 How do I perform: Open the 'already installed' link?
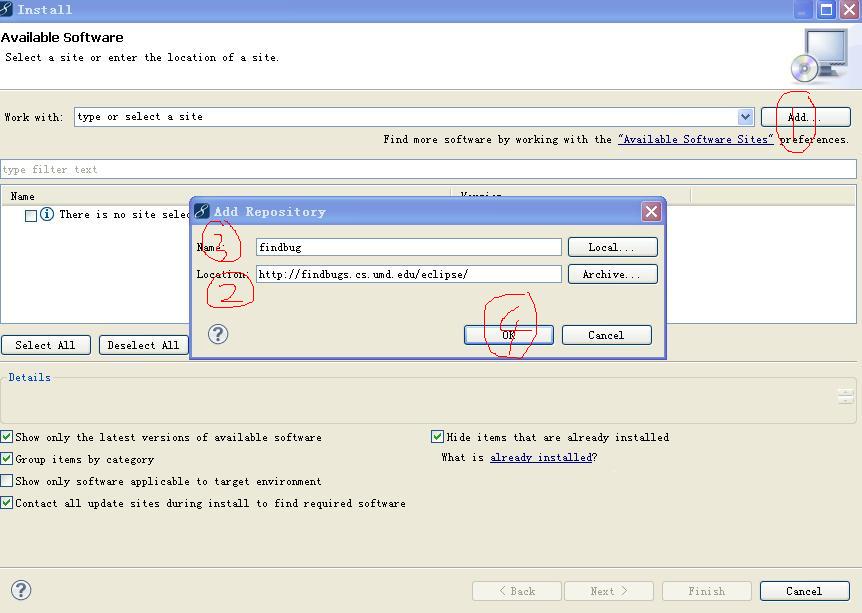pyautogui.click(x=541, y=457)
